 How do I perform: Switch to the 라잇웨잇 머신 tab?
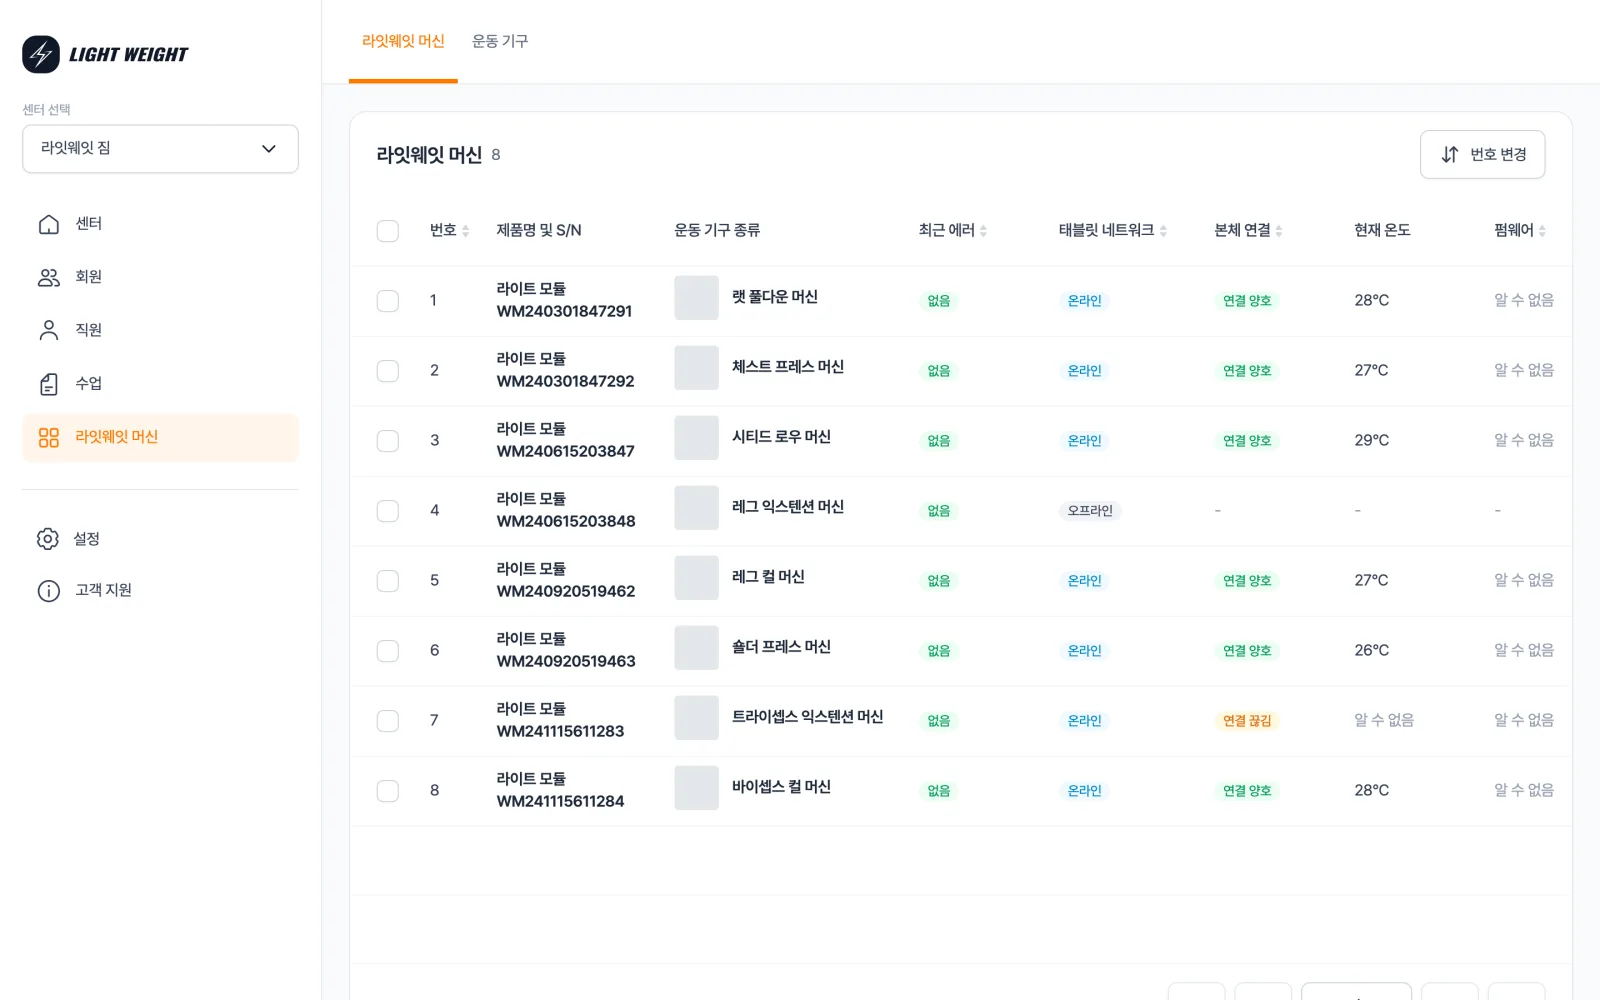tap(403, 41)
